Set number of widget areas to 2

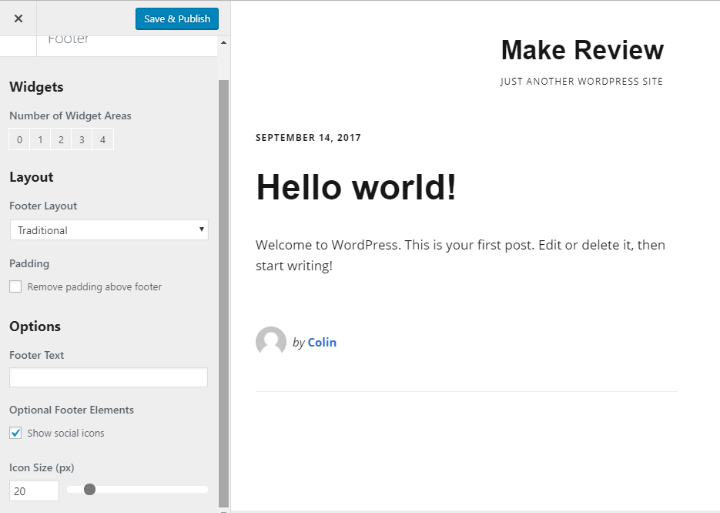click(61, 140)
